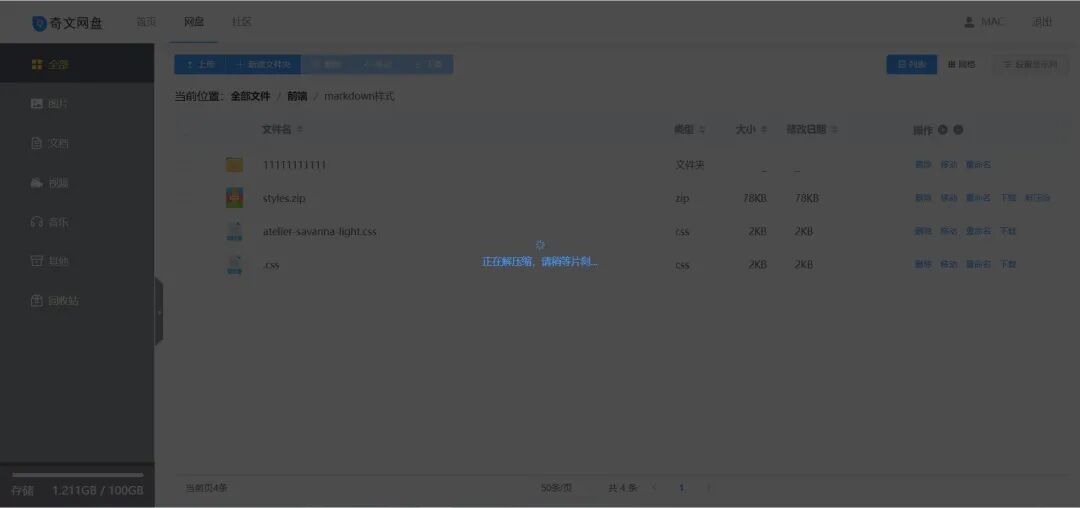Click the toolbar 移动 button
The height and width of the screenshot is (508, 1080).
377,65
